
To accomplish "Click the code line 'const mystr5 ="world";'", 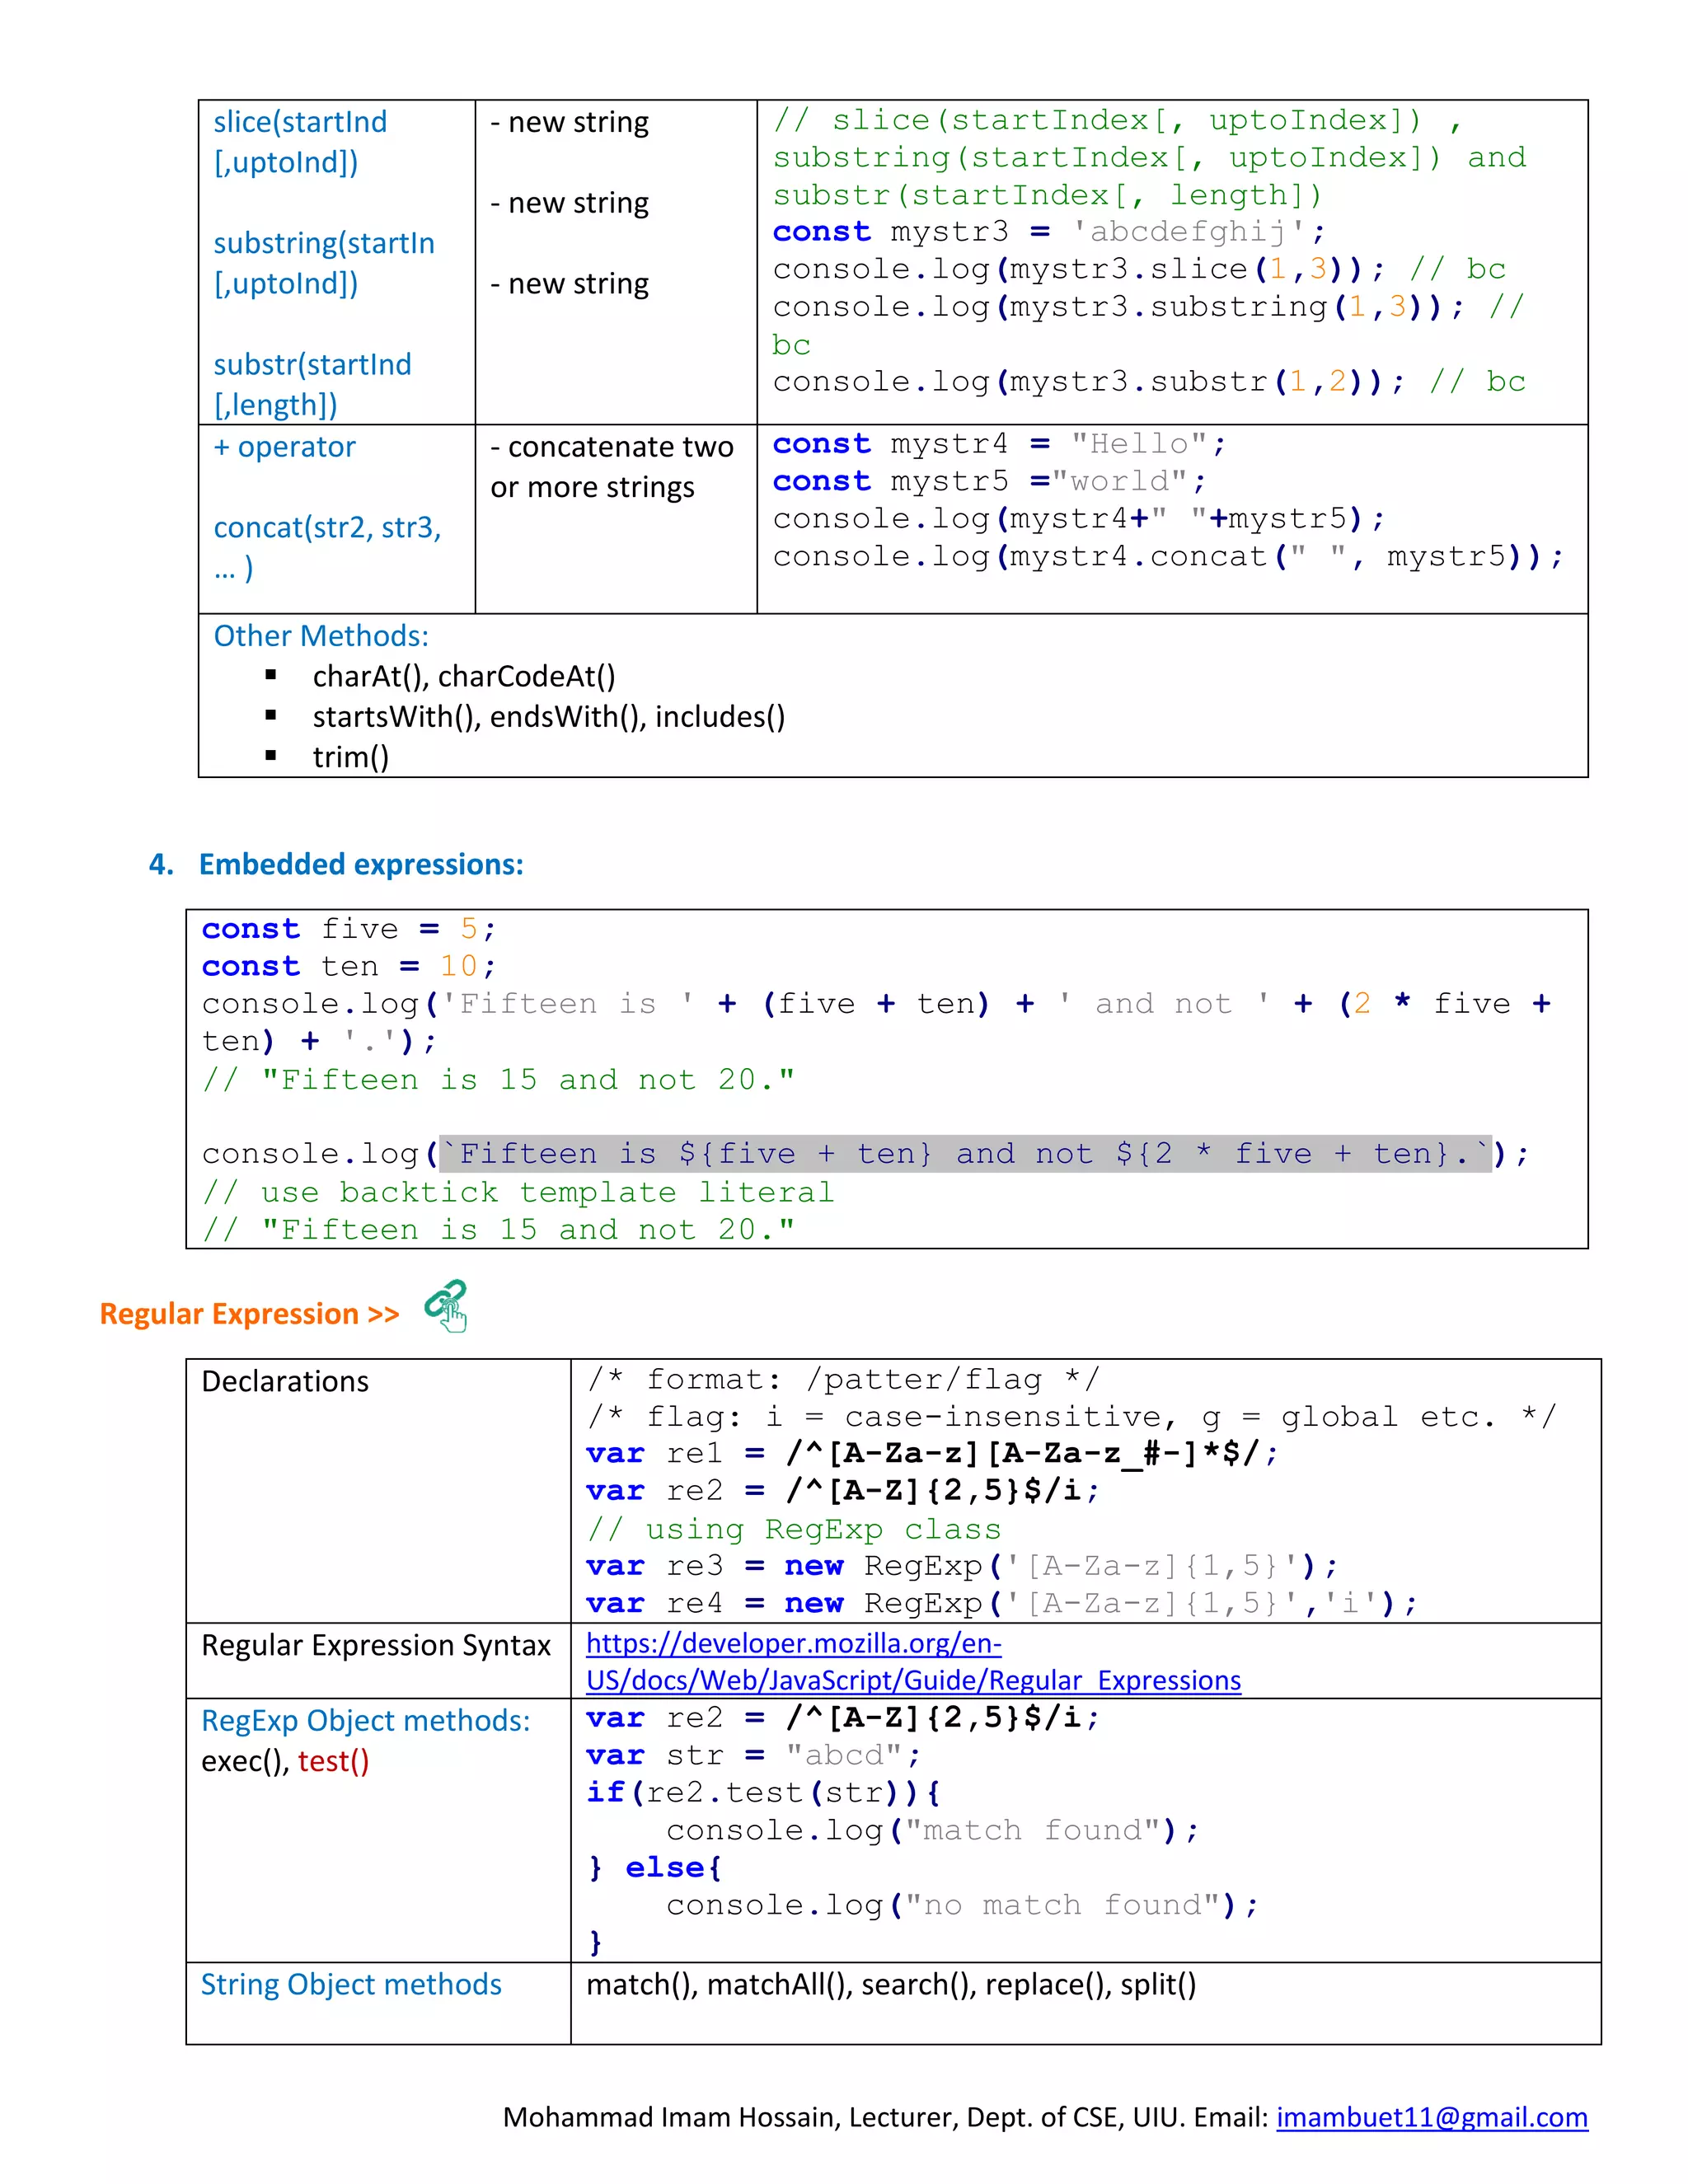I will click(x=989, y=481).
